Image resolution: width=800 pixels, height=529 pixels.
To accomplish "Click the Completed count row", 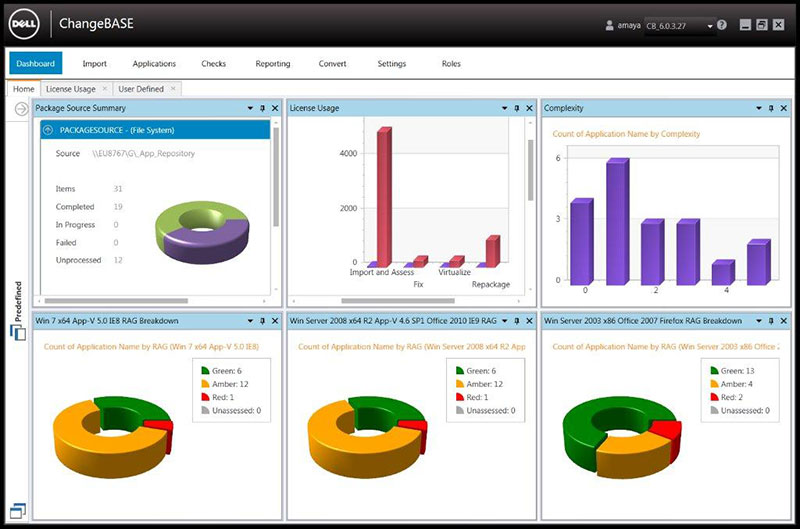I will [89, 207].
